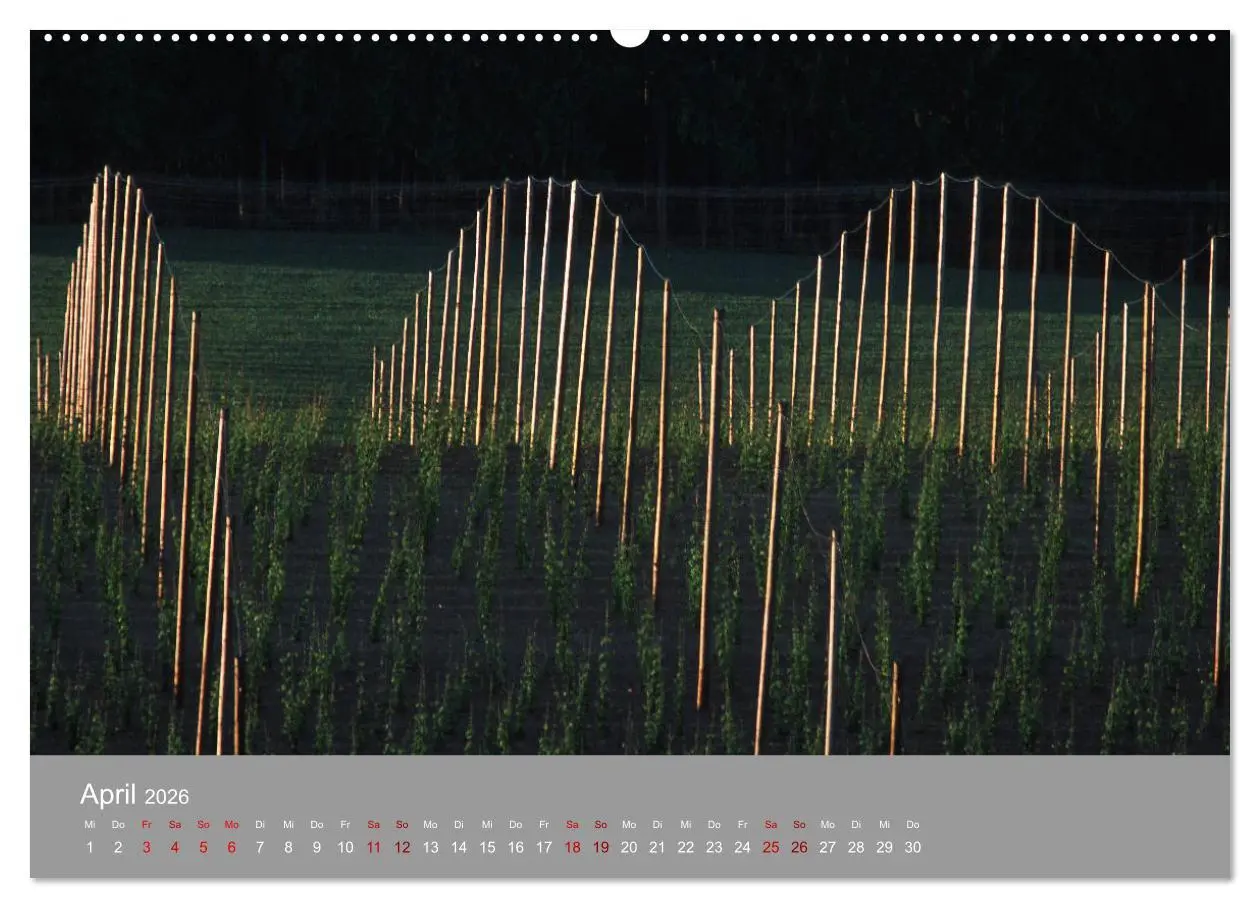
Task: Click Sunday date 12
Action: 402,847
